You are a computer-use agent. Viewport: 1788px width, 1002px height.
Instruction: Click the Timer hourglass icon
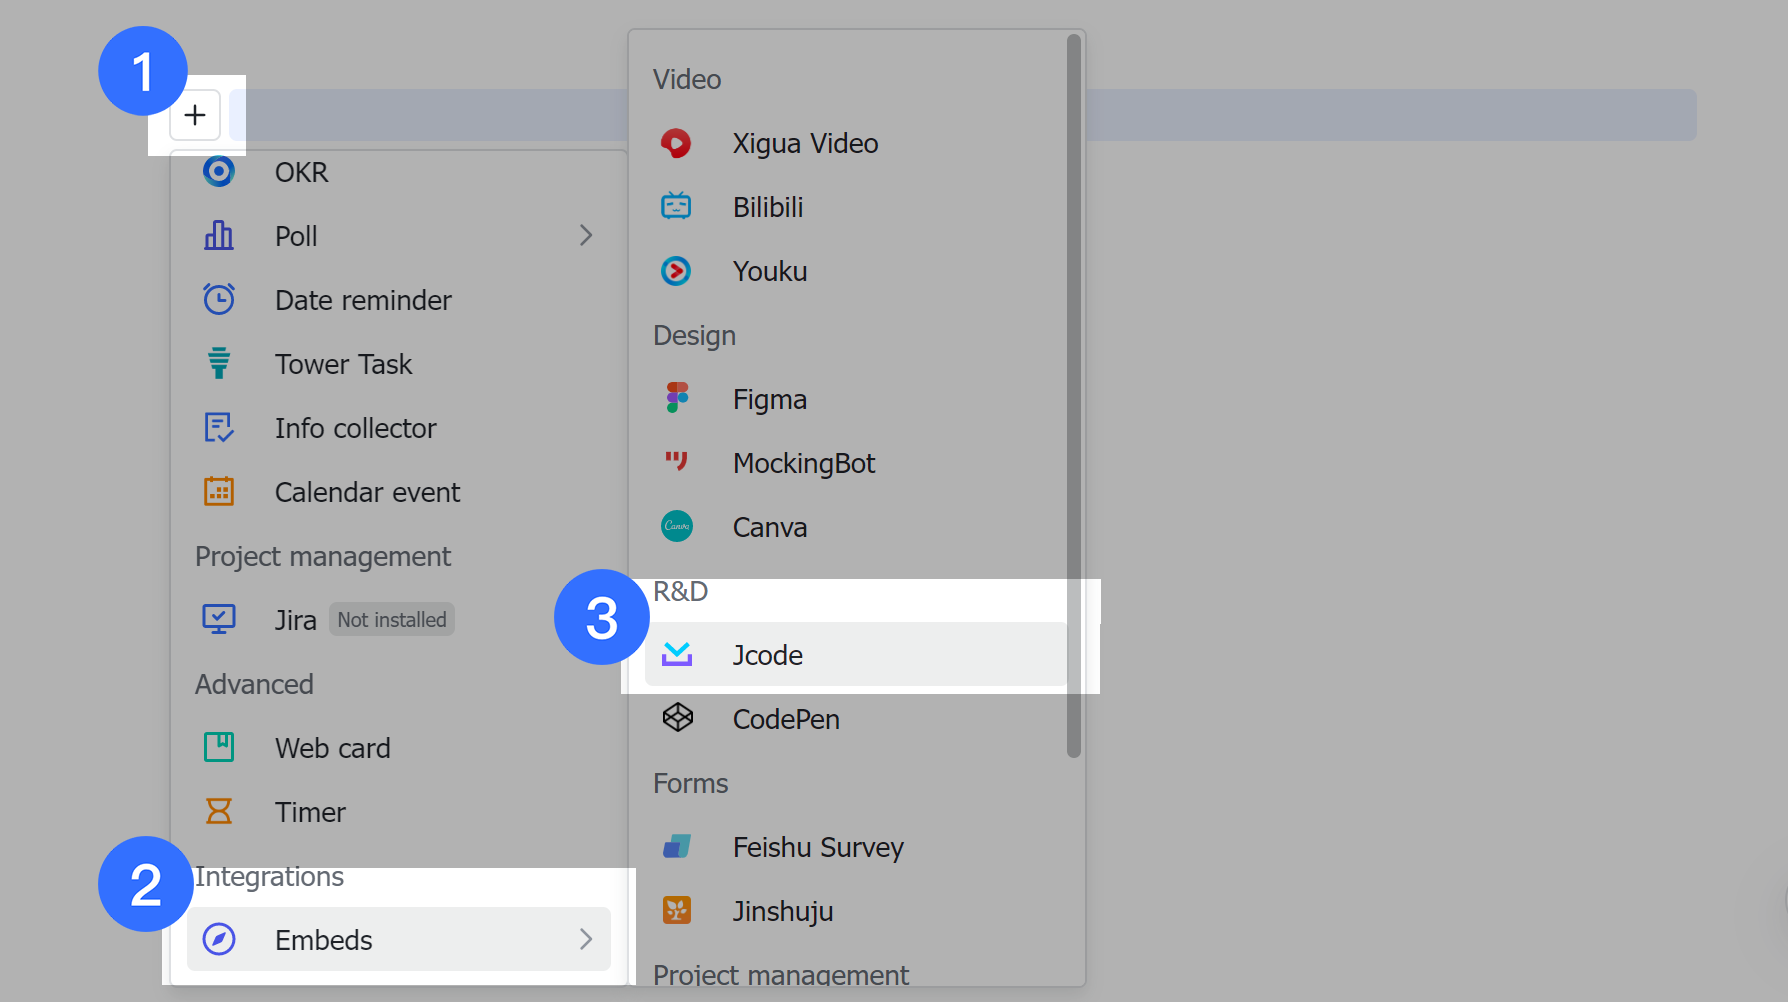219,811
